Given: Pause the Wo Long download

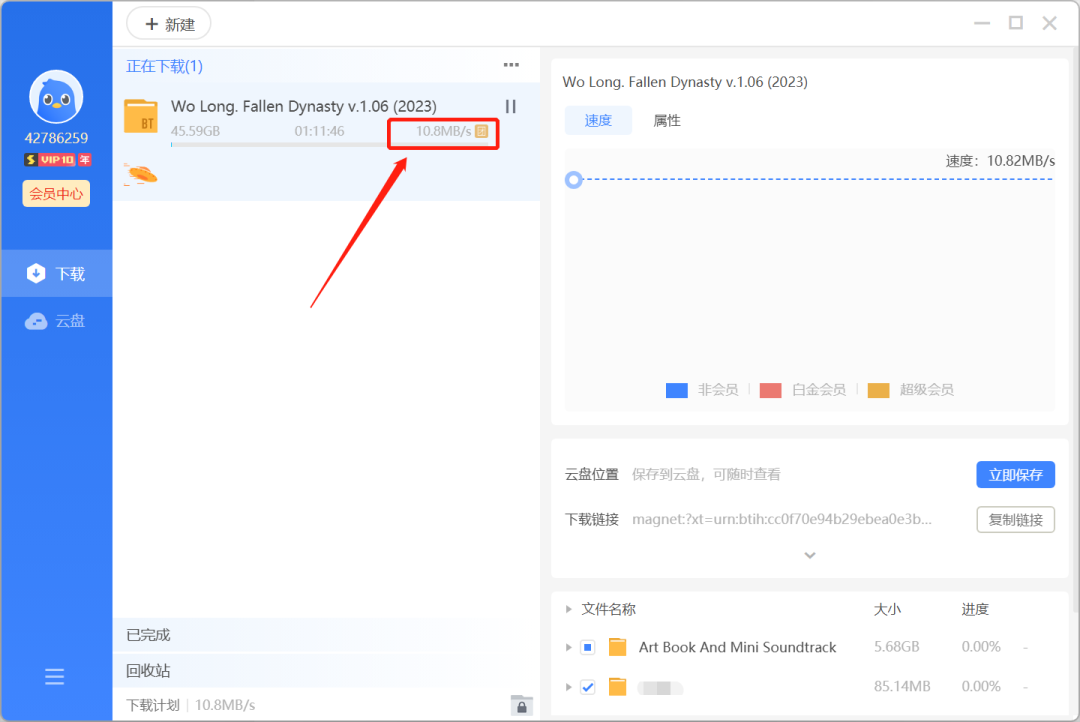Looking at the screenshot, I should click(510, 106).
